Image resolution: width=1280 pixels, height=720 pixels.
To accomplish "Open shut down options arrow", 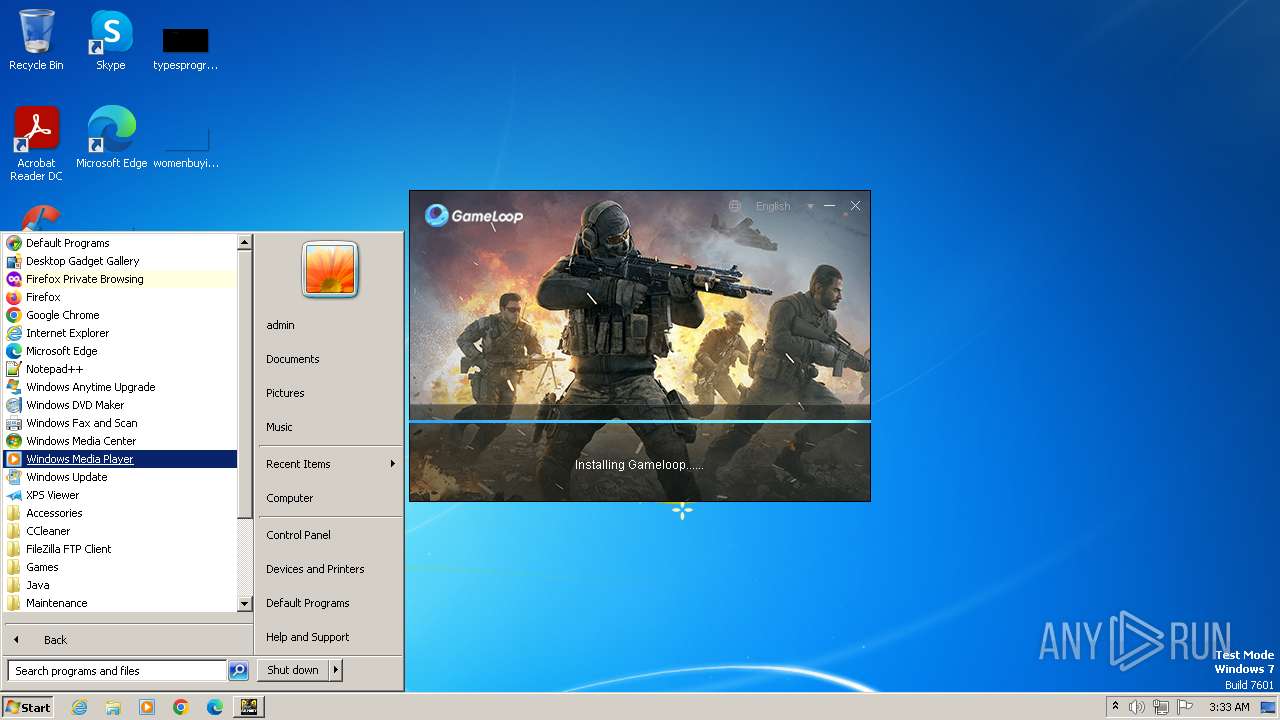I will click(x=336, y=670).
